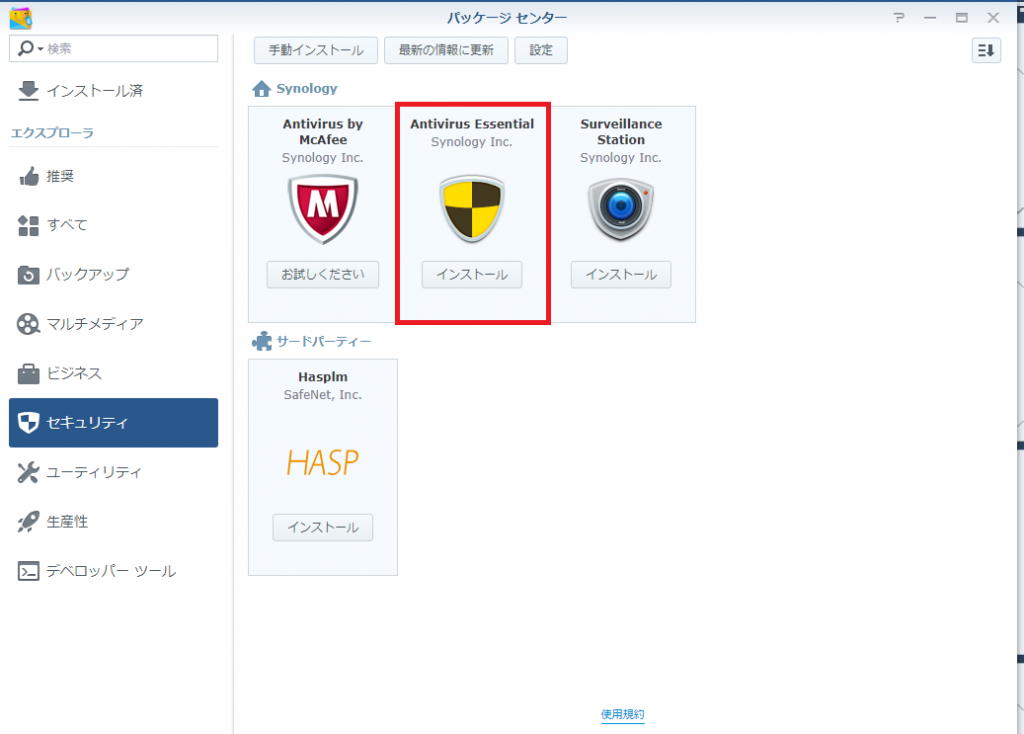Image resolution: width=1024 pixels, height=734 pixels.
Task: Click the backup icon beside バックアップ
Action: coord(28,275)
